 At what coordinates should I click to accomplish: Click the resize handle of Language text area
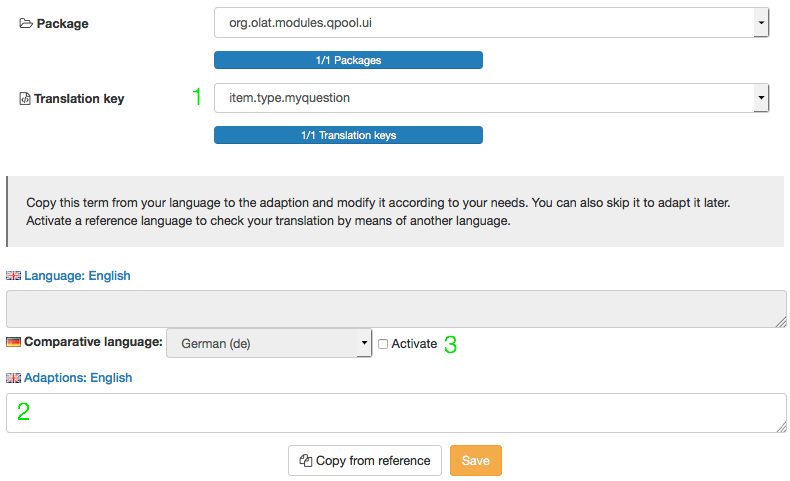click(x=781, y=322)
